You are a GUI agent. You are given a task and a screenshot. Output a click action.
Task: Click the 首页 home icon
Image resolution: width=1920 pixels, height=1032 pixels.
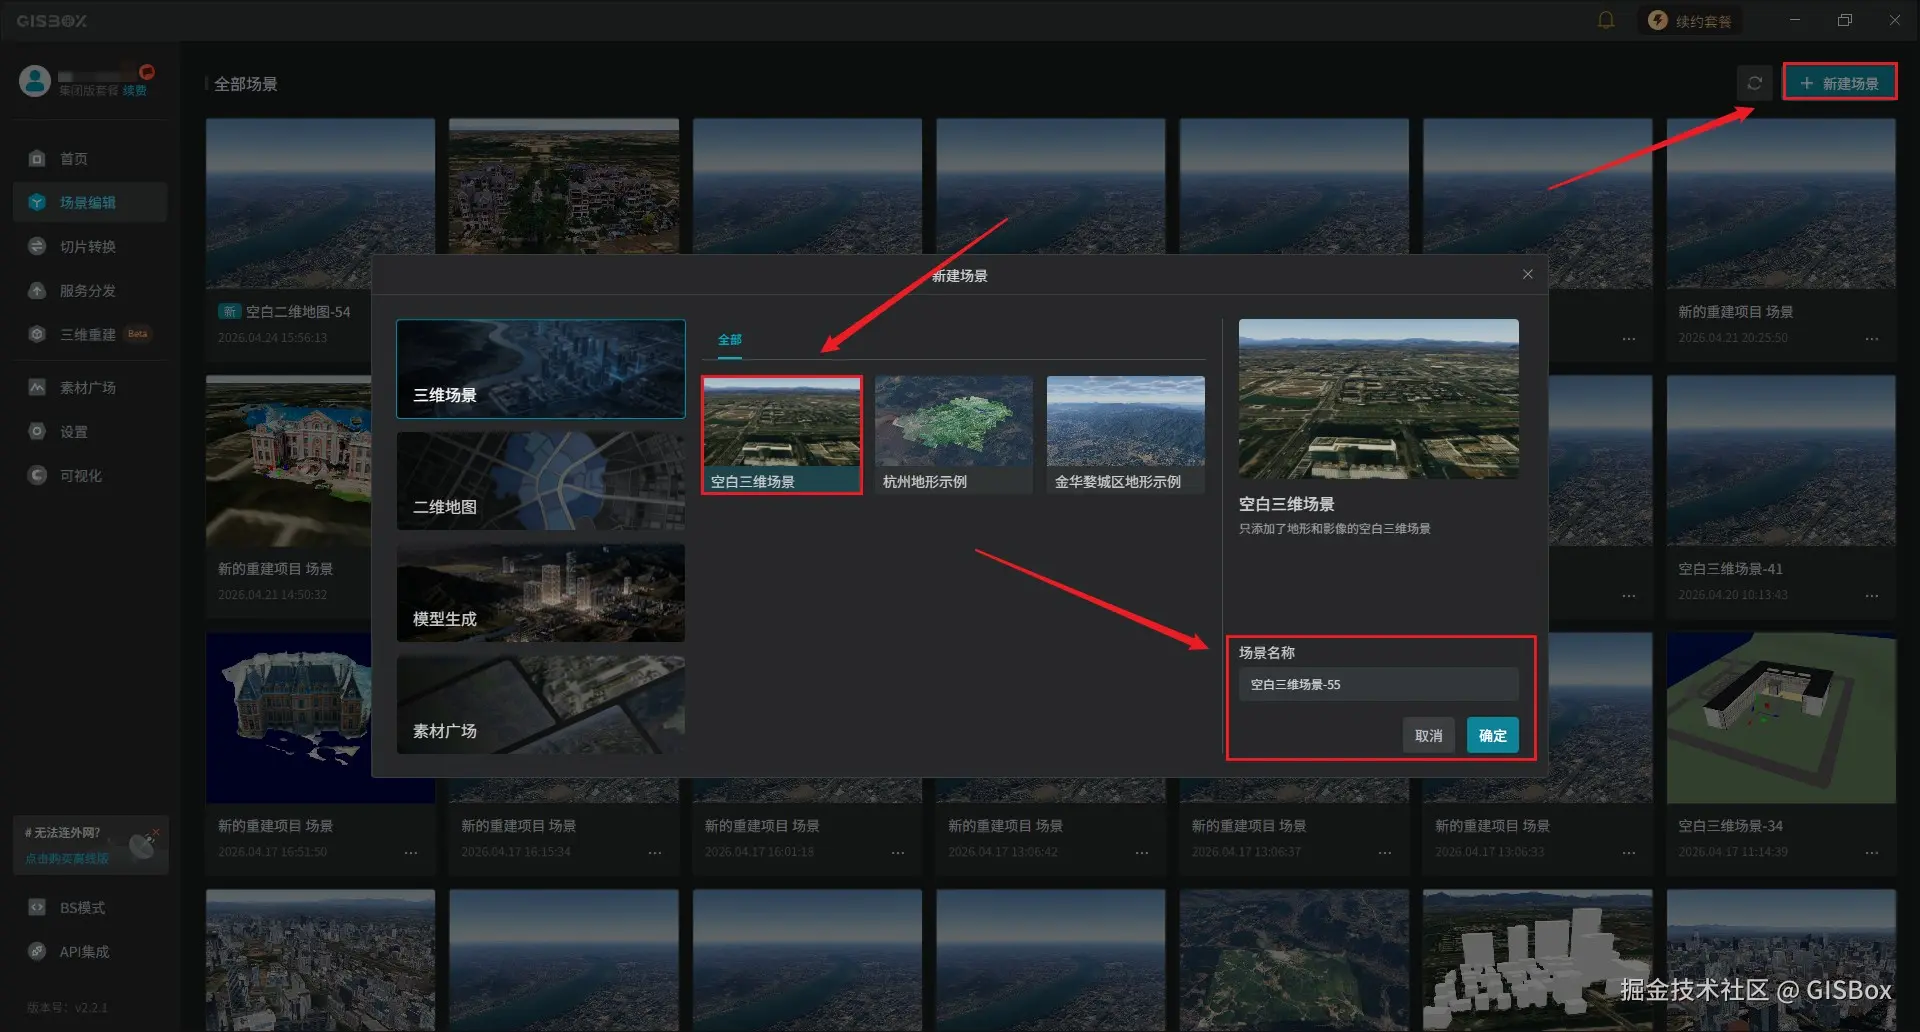coord(37,159)
